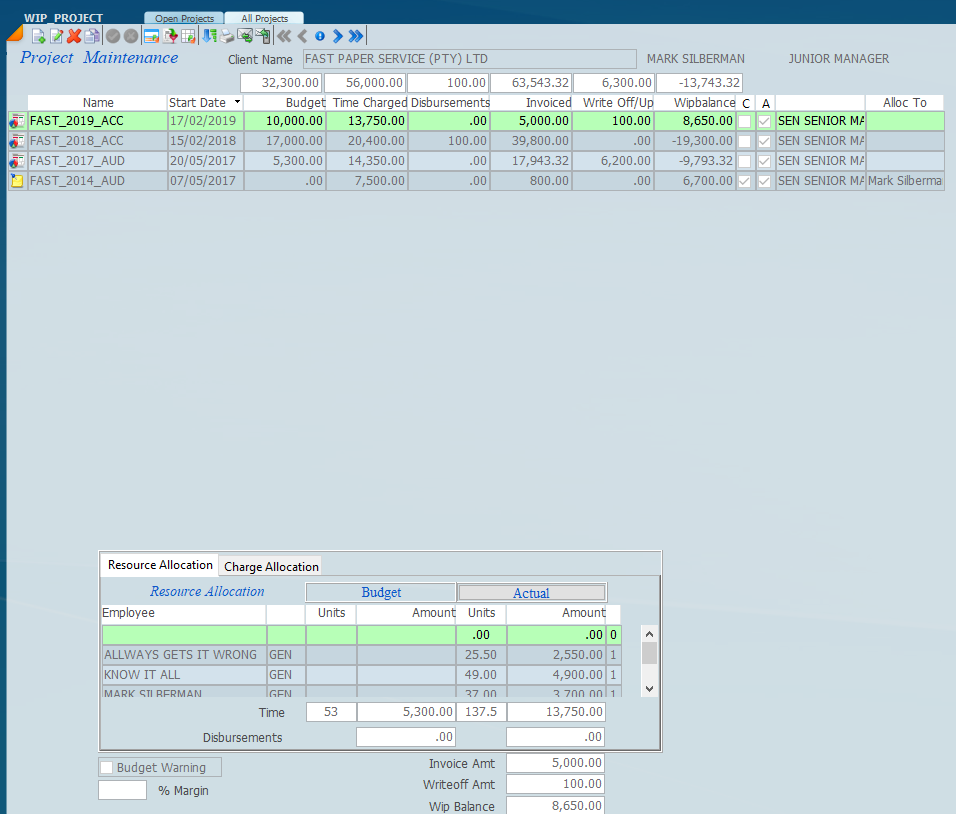Go to next record right arrow
The width and height of the screenshot is (956, 814).
tap(338, 36)
